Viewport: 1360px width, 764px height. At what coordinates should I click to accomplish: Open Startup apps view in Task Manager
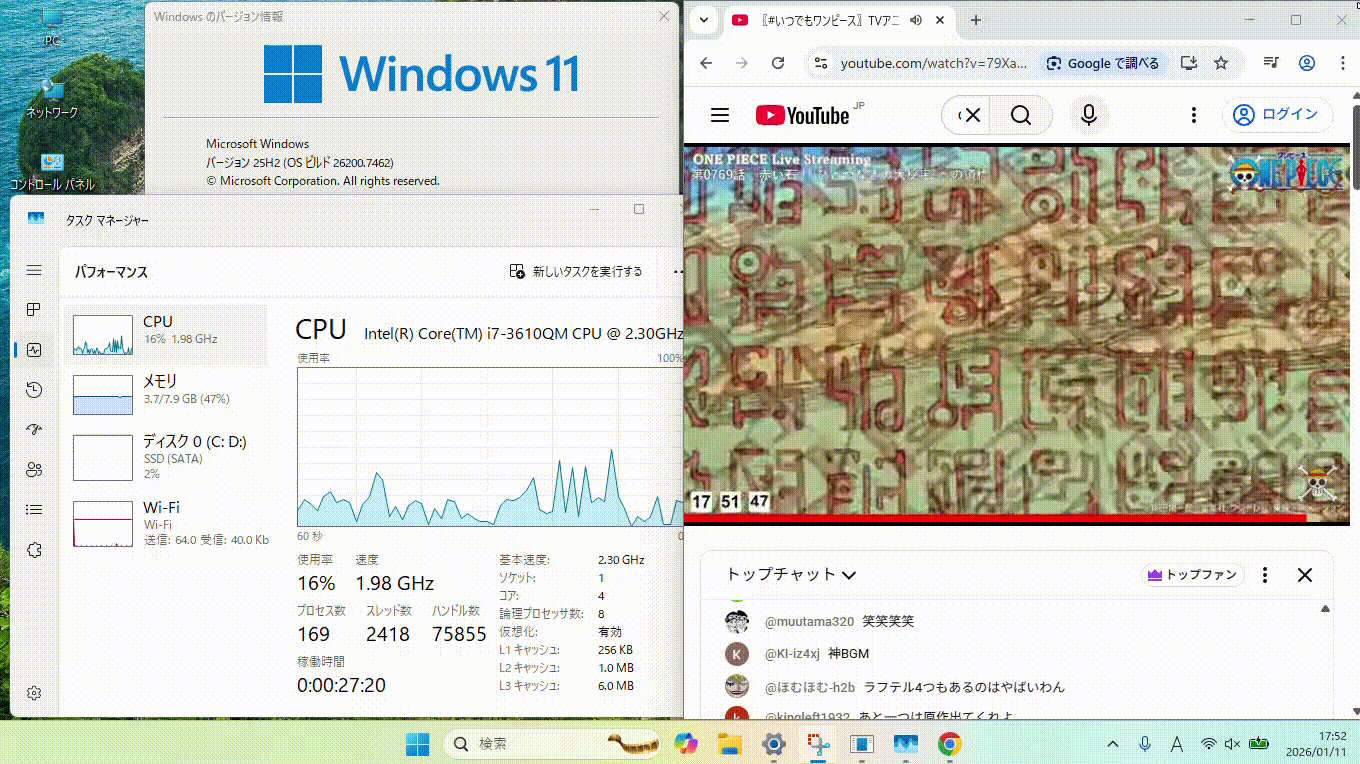(33, 429)
